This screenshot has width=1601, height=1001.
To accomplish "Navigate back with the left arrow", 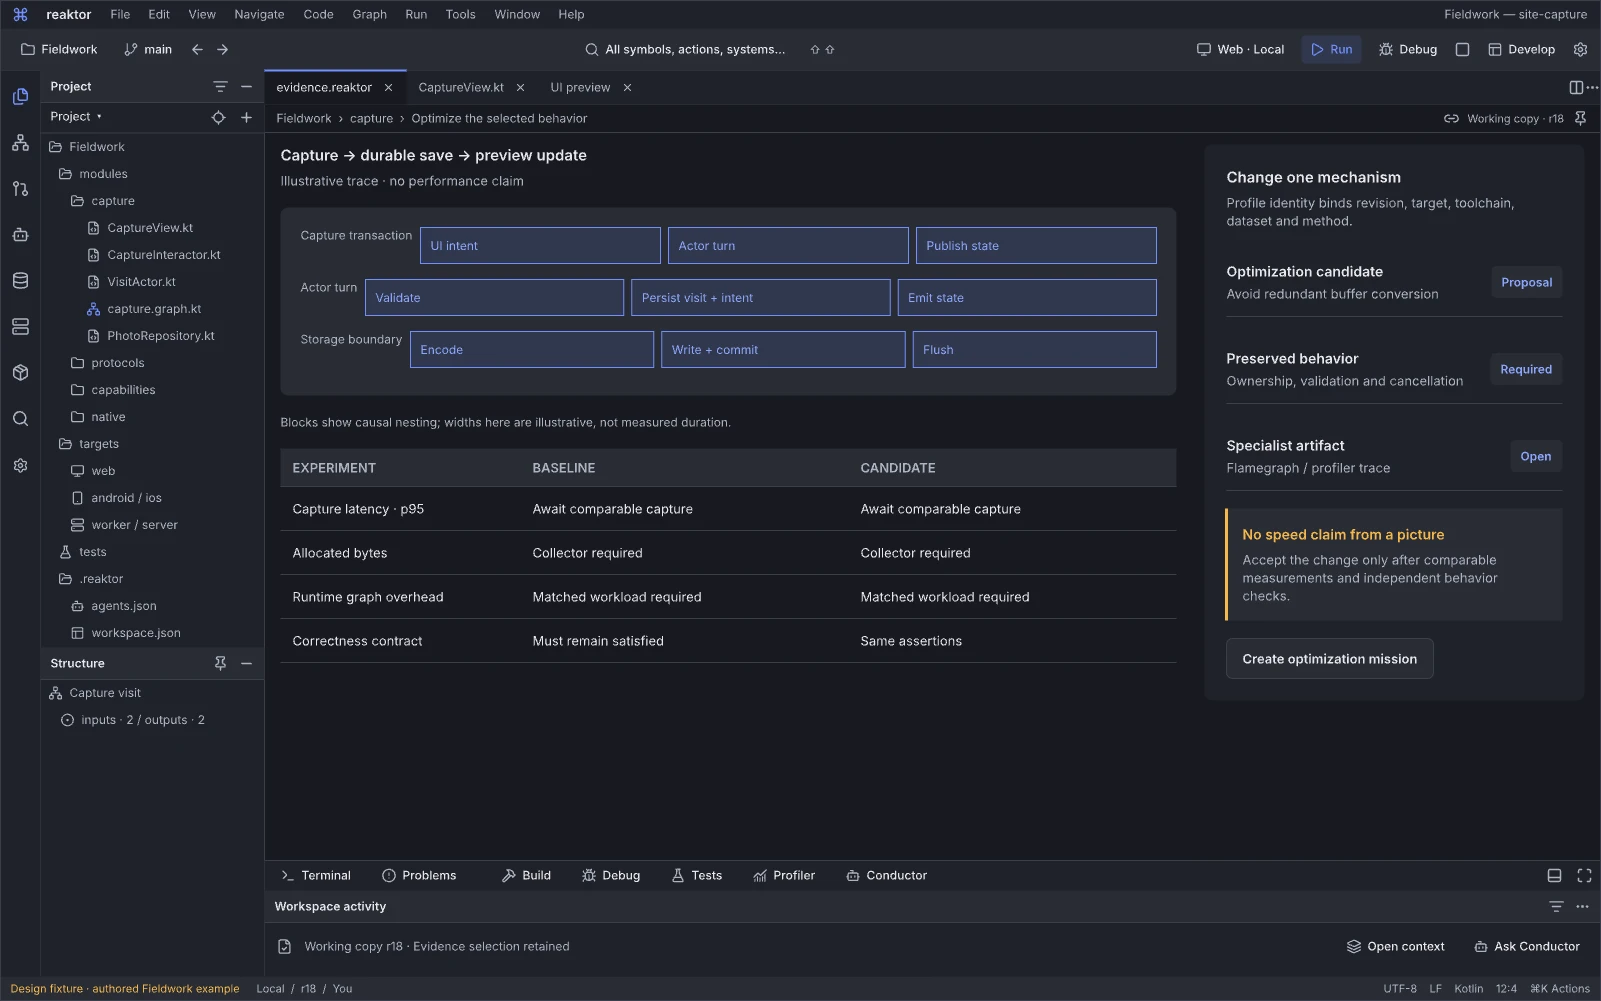I will click(197, 49).
